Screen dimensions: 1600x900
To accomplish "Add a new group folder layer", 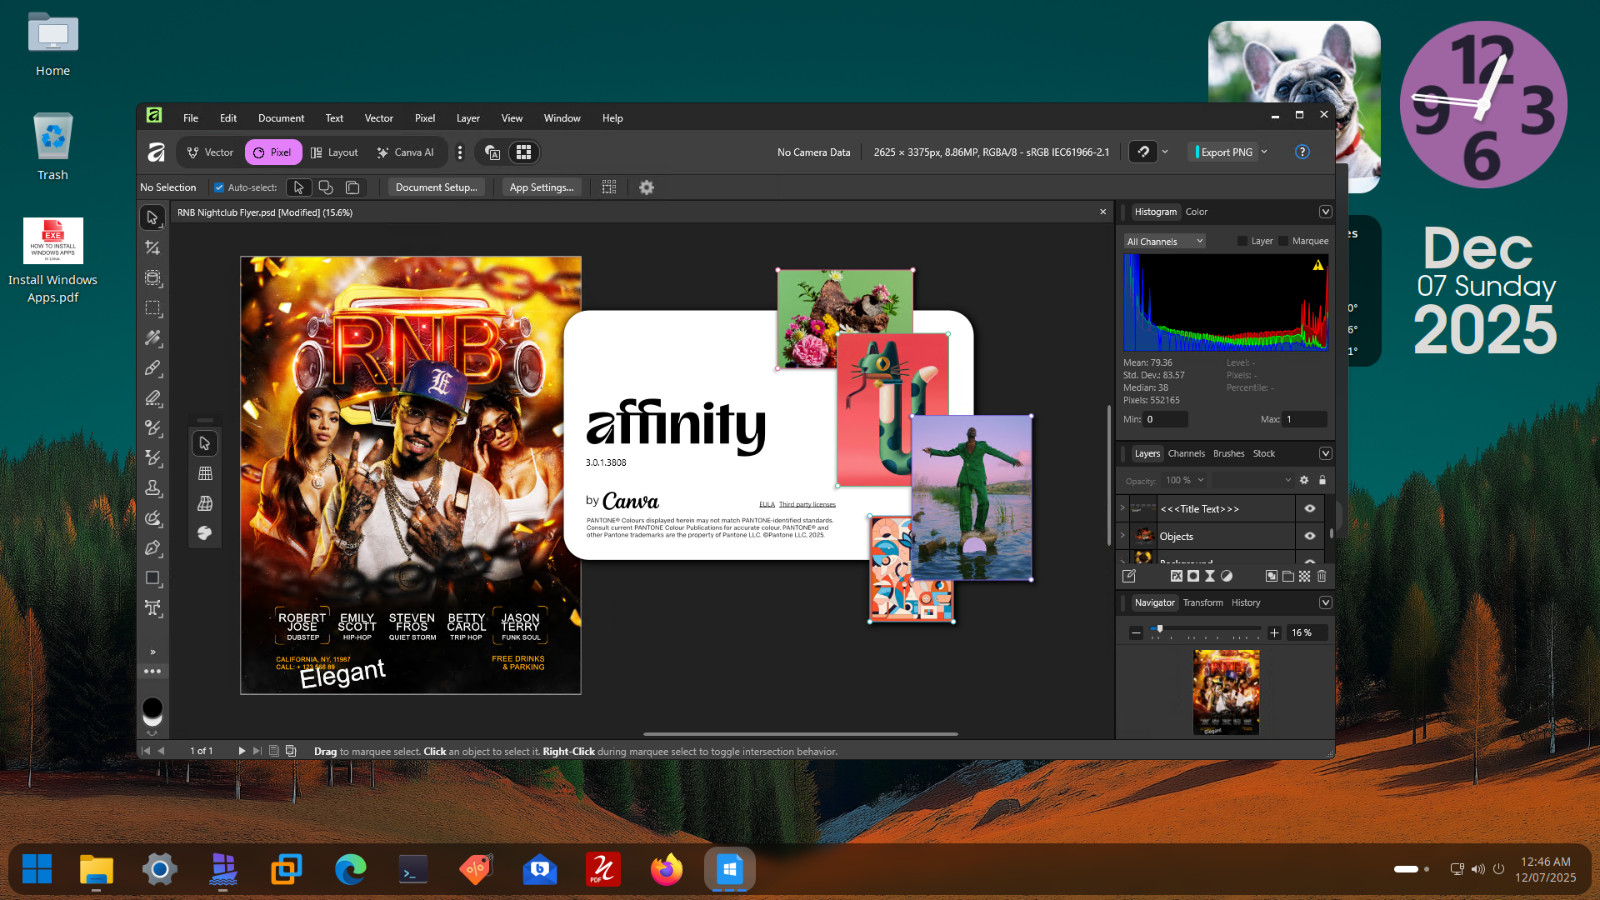I will click(1288, 576).
